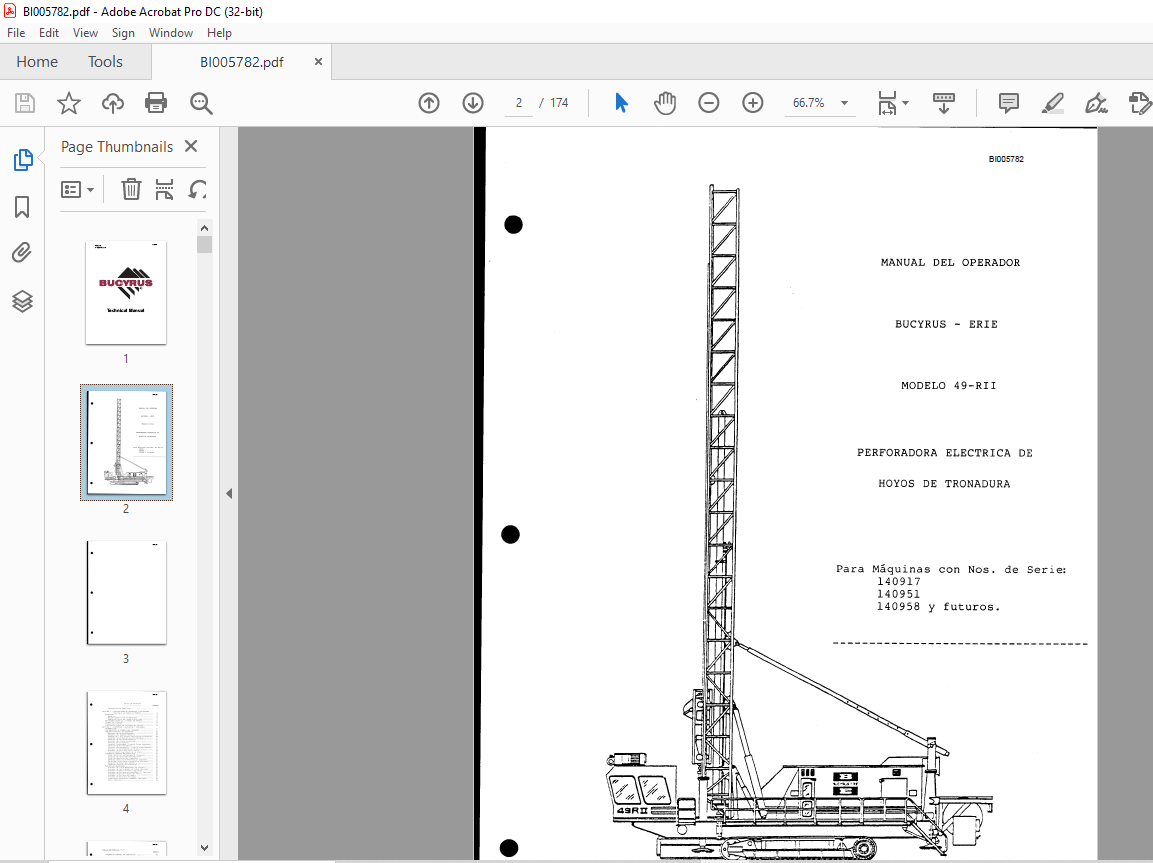Open the Attachments paperclip panel
The width and height of the screenshot is (1153, 863).
click(x=22, y=253)
